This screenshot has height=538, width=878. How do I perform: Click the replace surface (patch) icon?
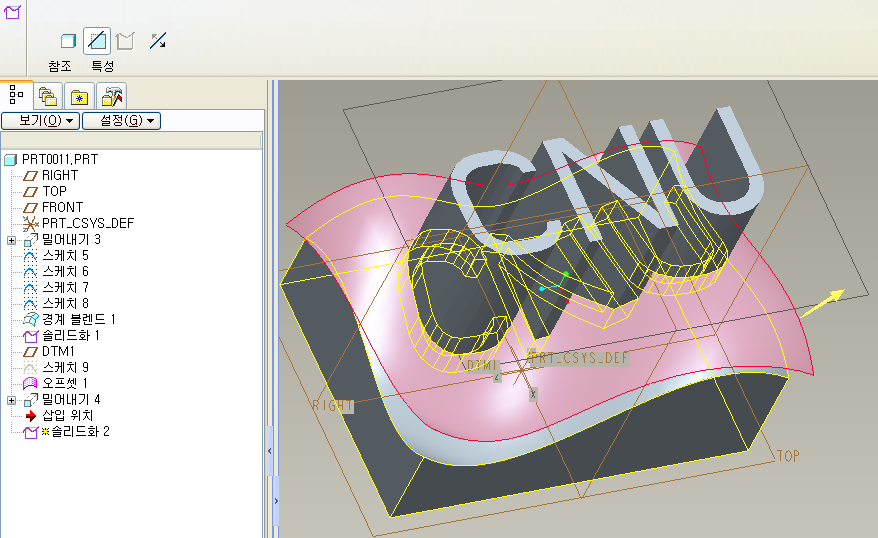(125, 41)
